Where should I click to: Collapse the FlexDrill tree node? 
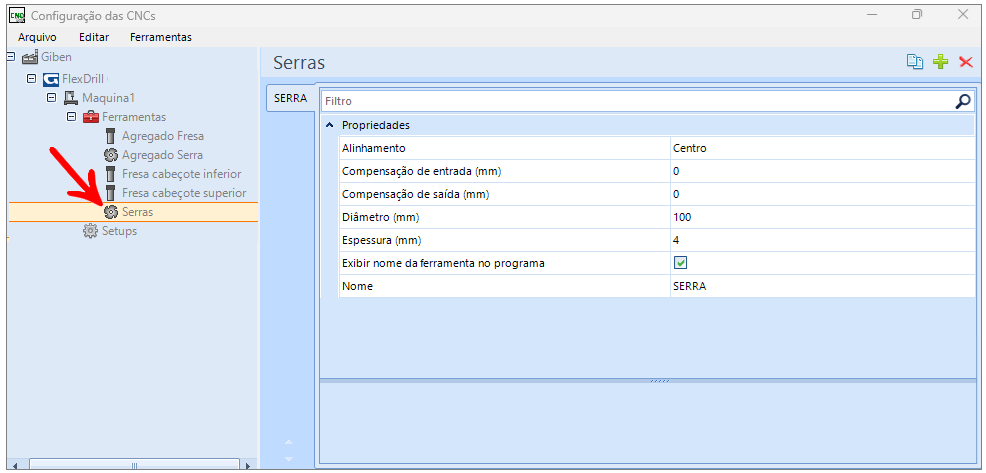pos(32,78)
